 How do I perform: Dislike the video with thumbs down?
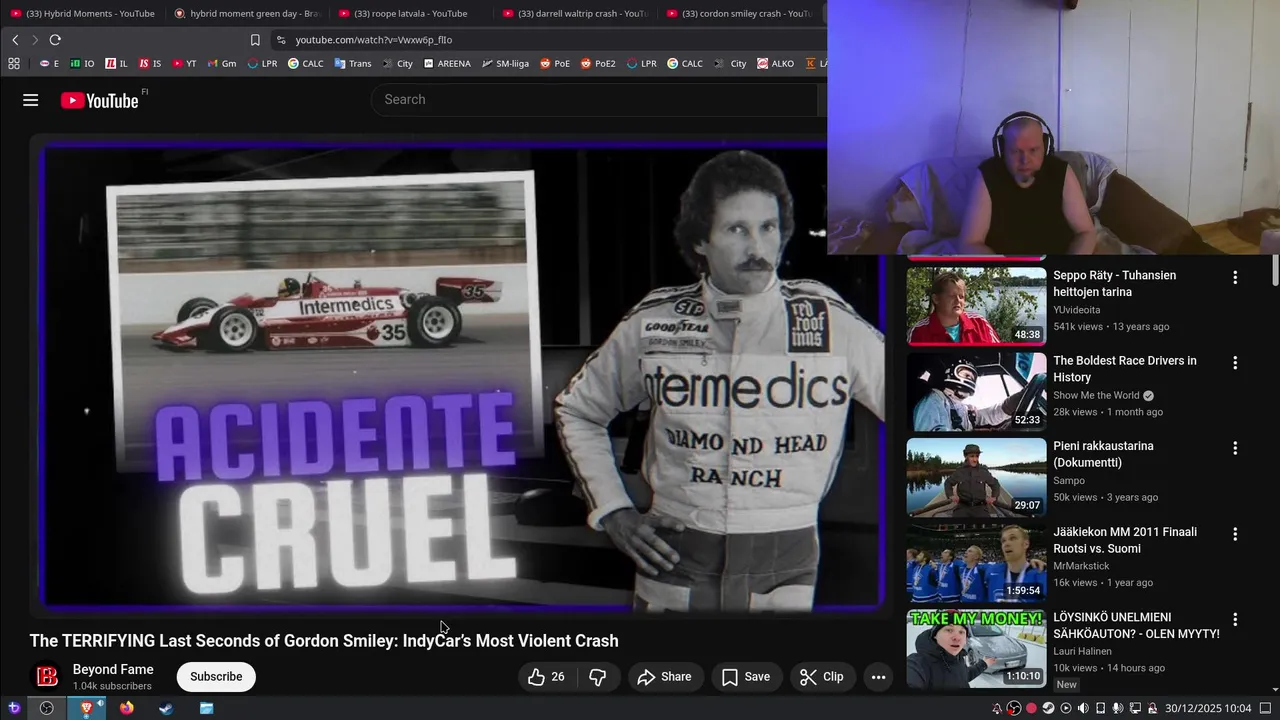pos(597,677)
